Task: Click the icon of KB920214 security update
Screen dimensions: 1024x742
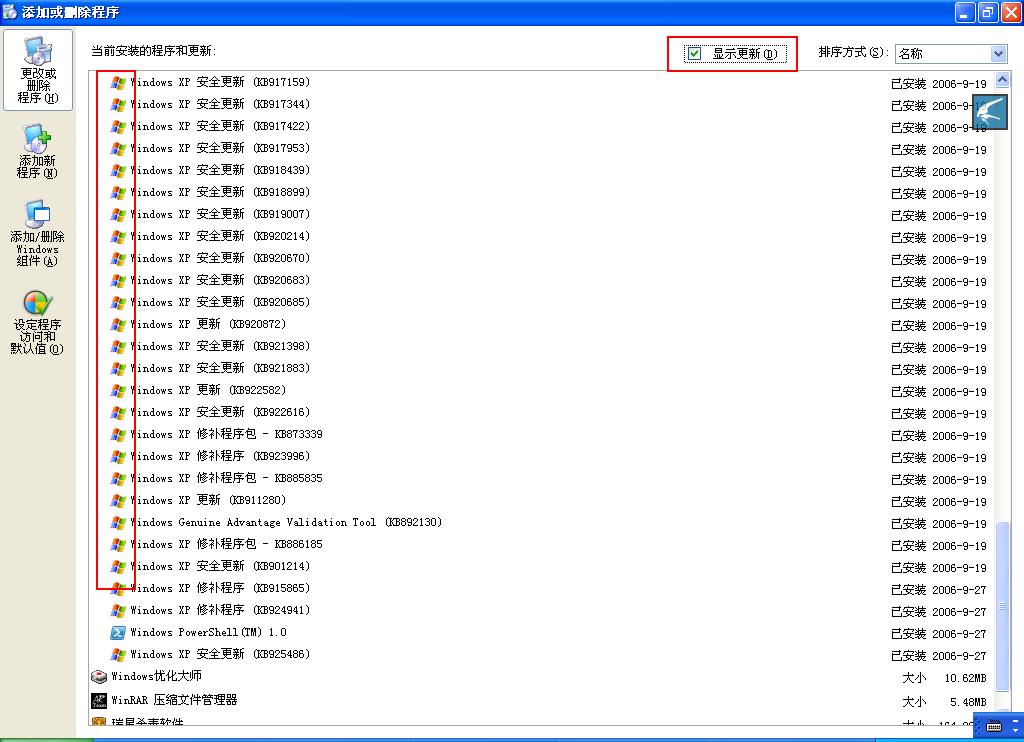Action: pos(118,236)
